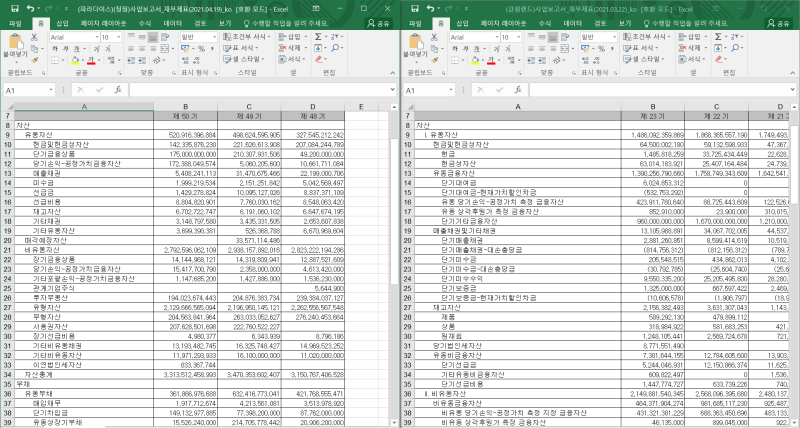Paste clipboard in left Excel window

pos(16,46)
